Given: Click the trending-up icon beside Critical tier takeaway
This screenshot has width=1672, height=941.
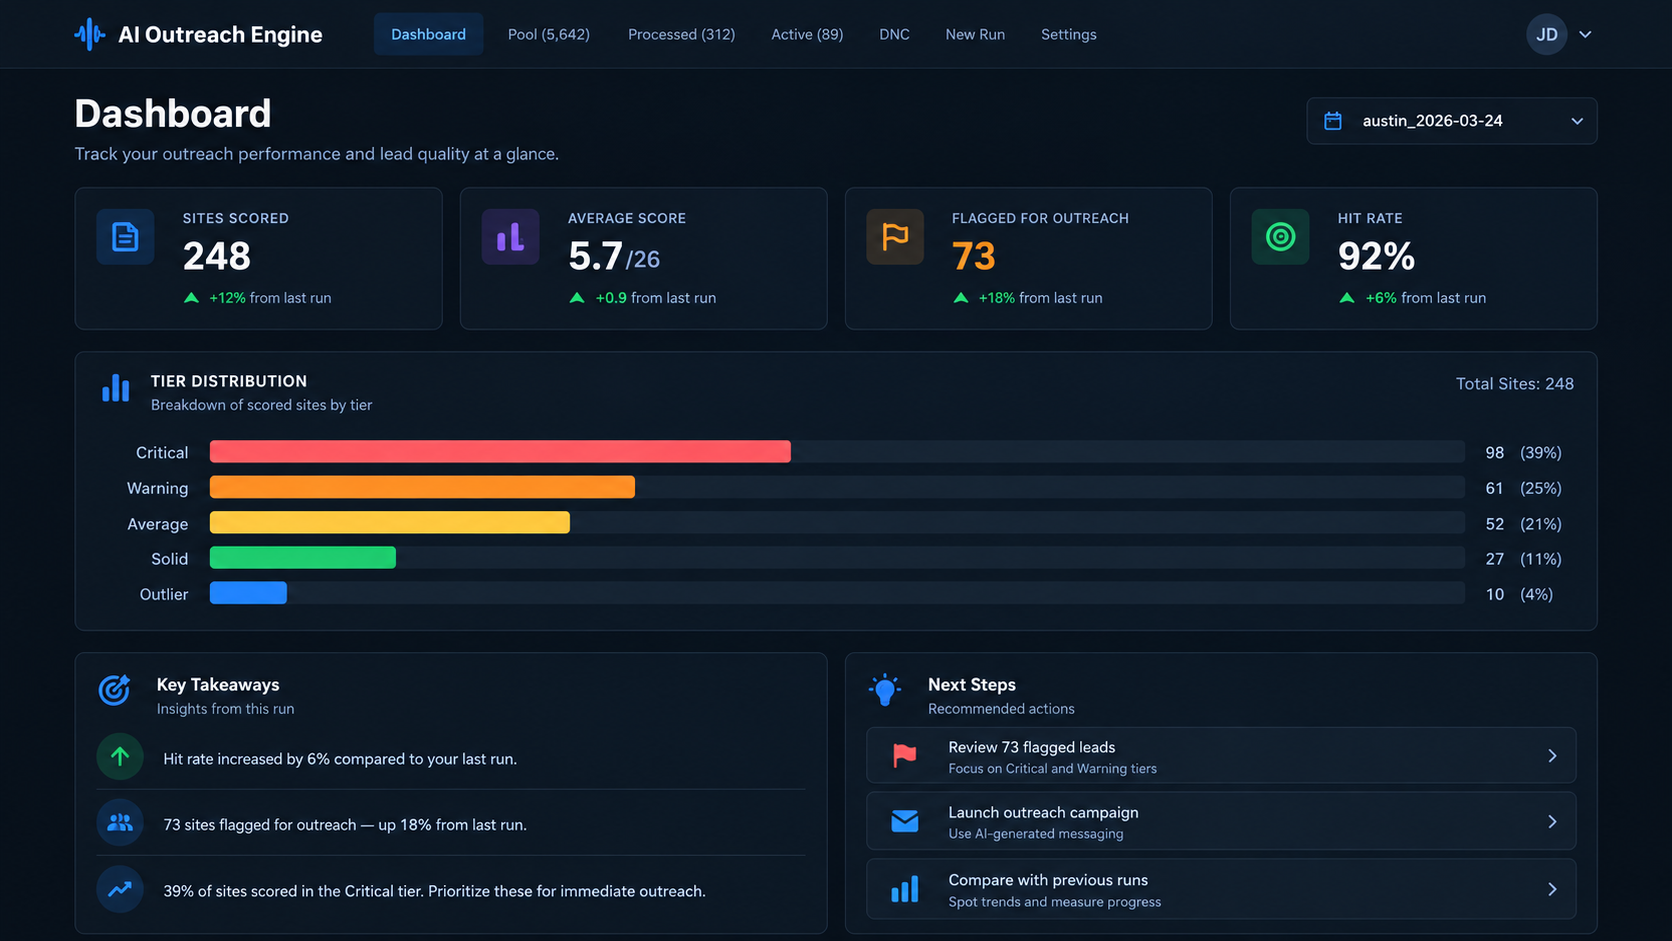Looking at the screenshot, I should [x=120, y=889].
